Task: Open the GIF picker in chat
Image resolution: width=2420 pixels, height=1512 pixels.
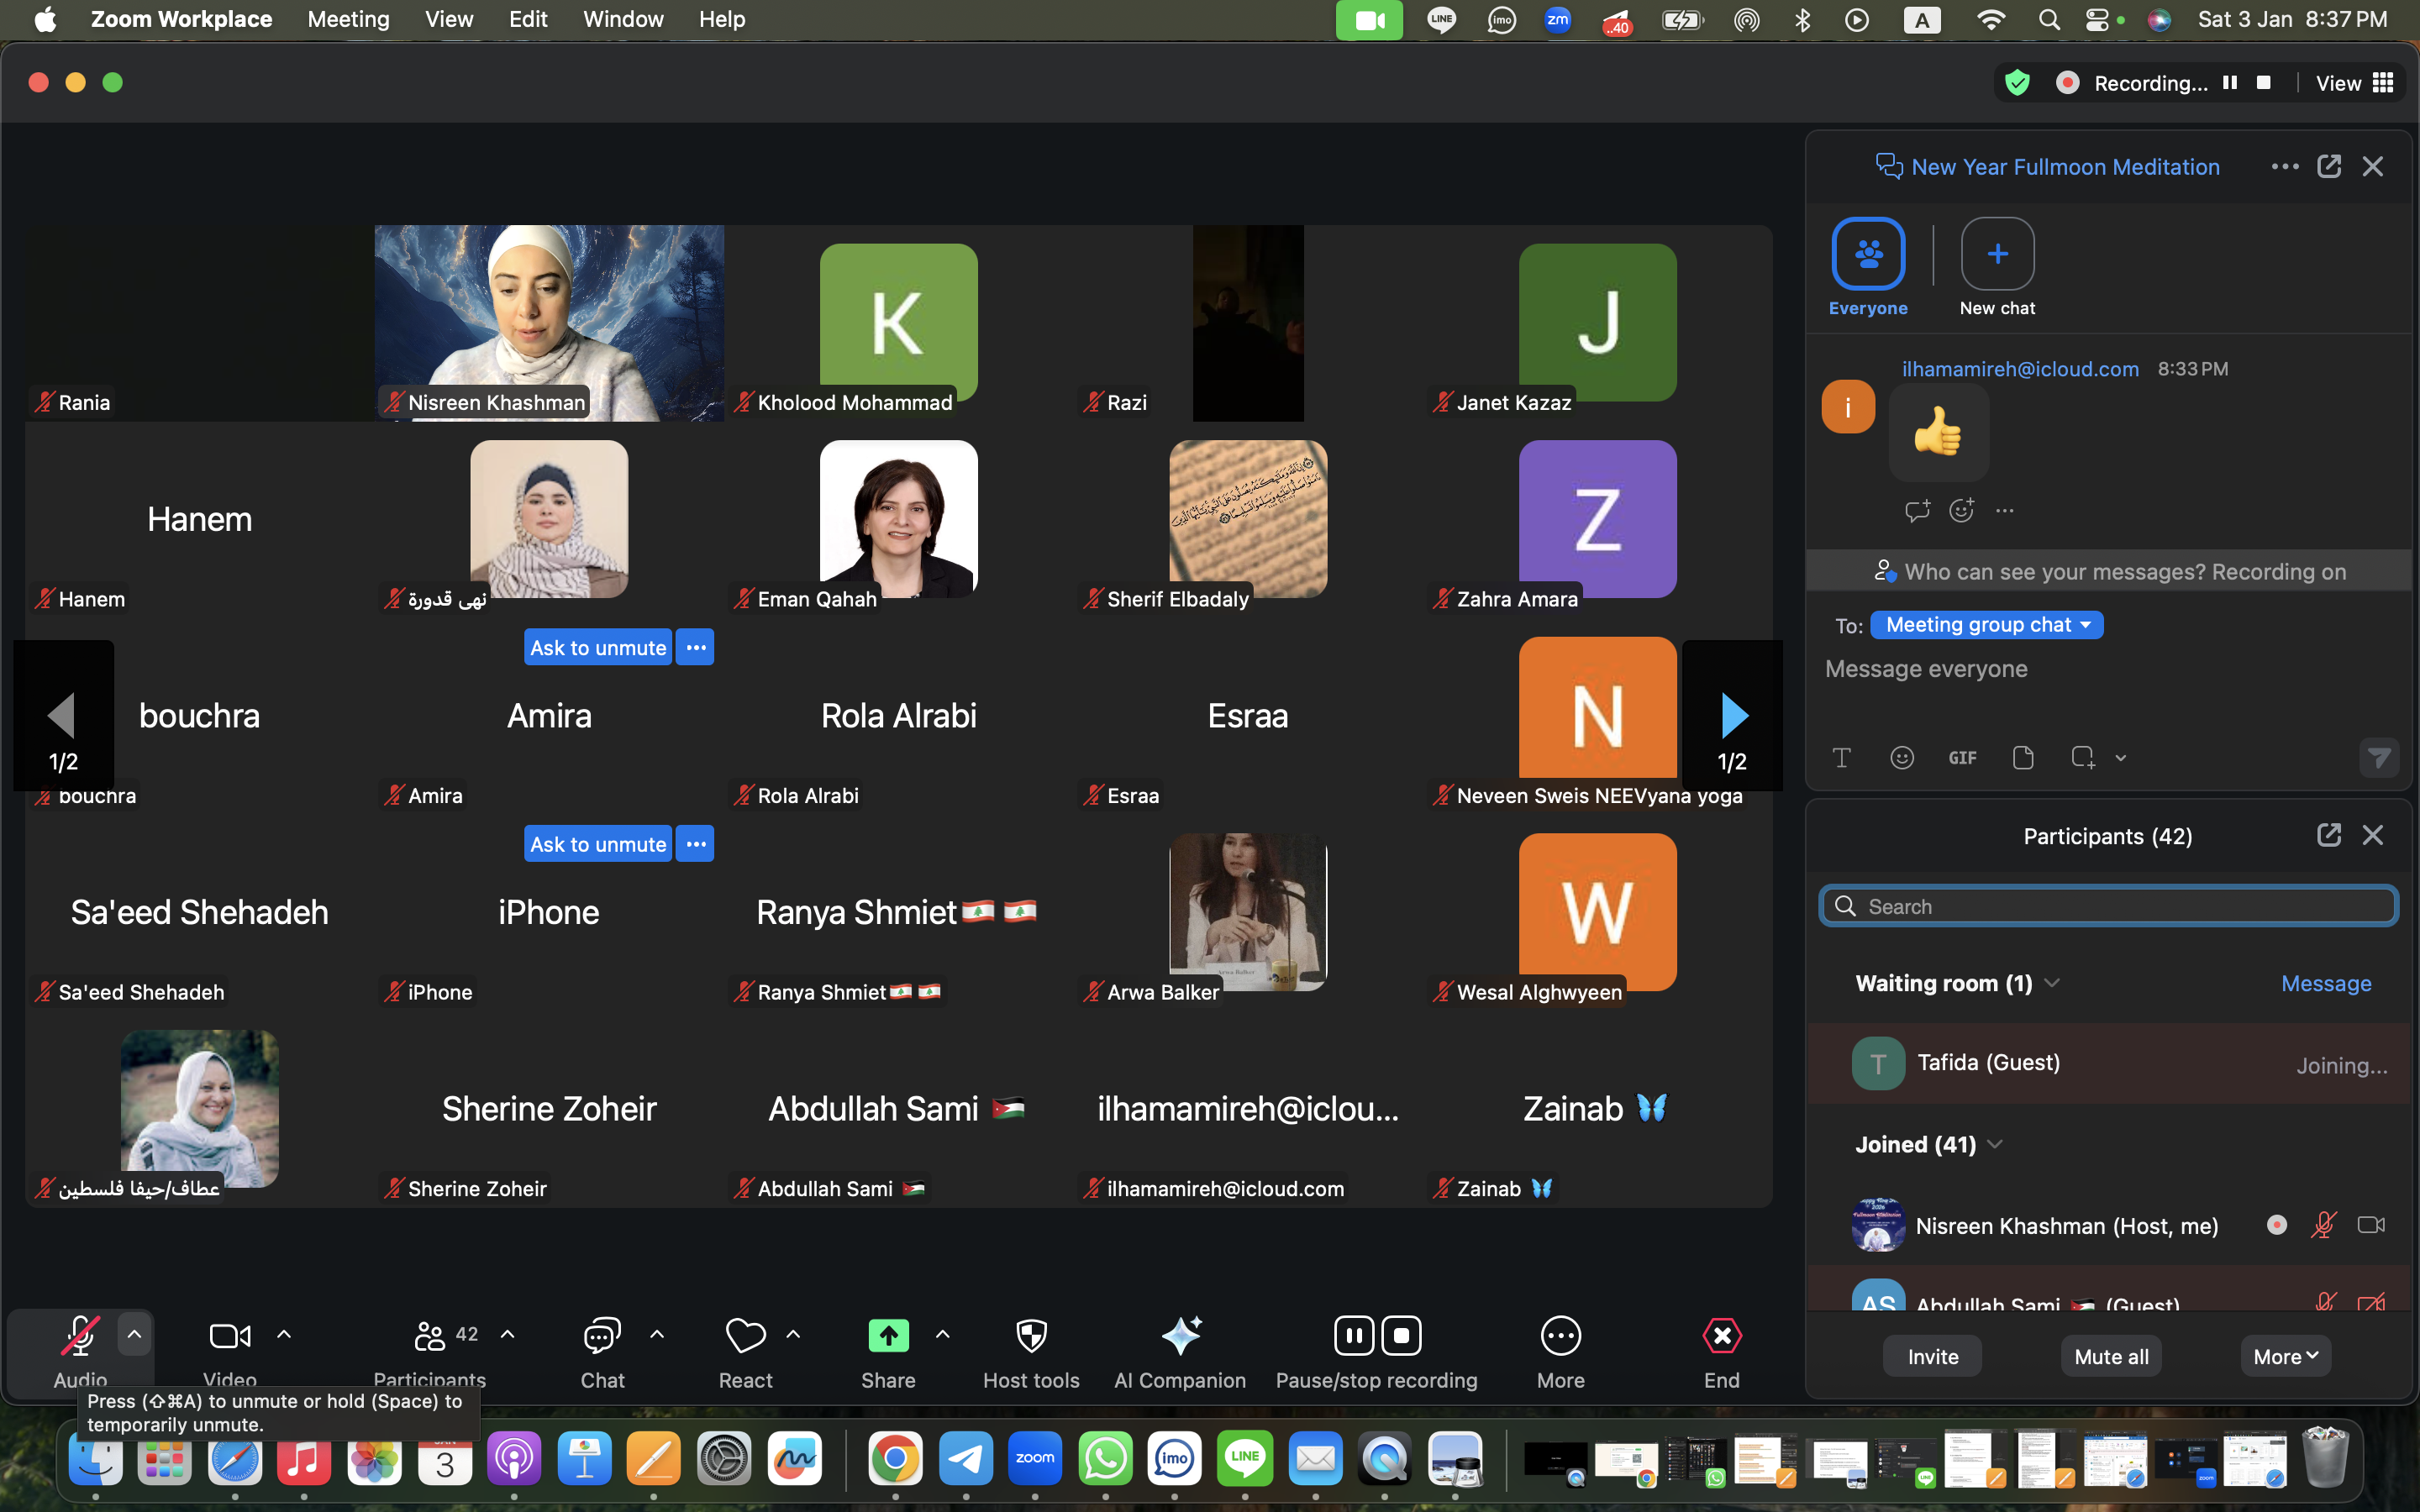Action: [1962, 758]
